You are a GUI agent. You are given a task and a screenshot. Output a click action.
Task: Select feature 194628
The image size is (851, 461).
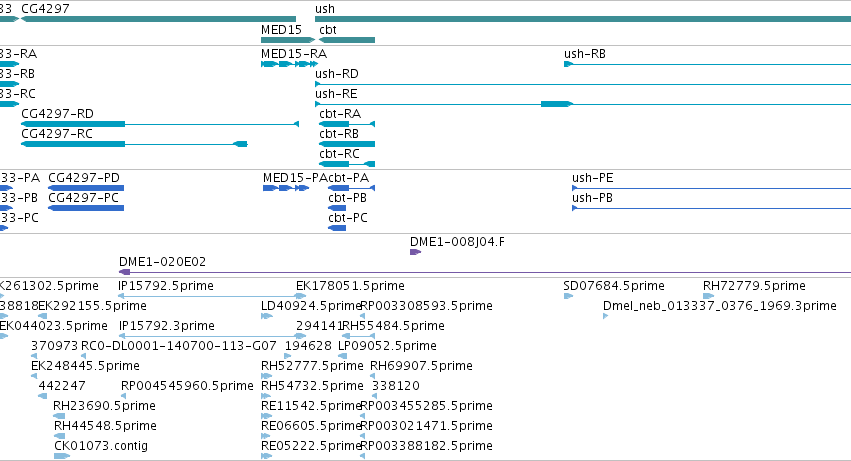pos(288,356)
